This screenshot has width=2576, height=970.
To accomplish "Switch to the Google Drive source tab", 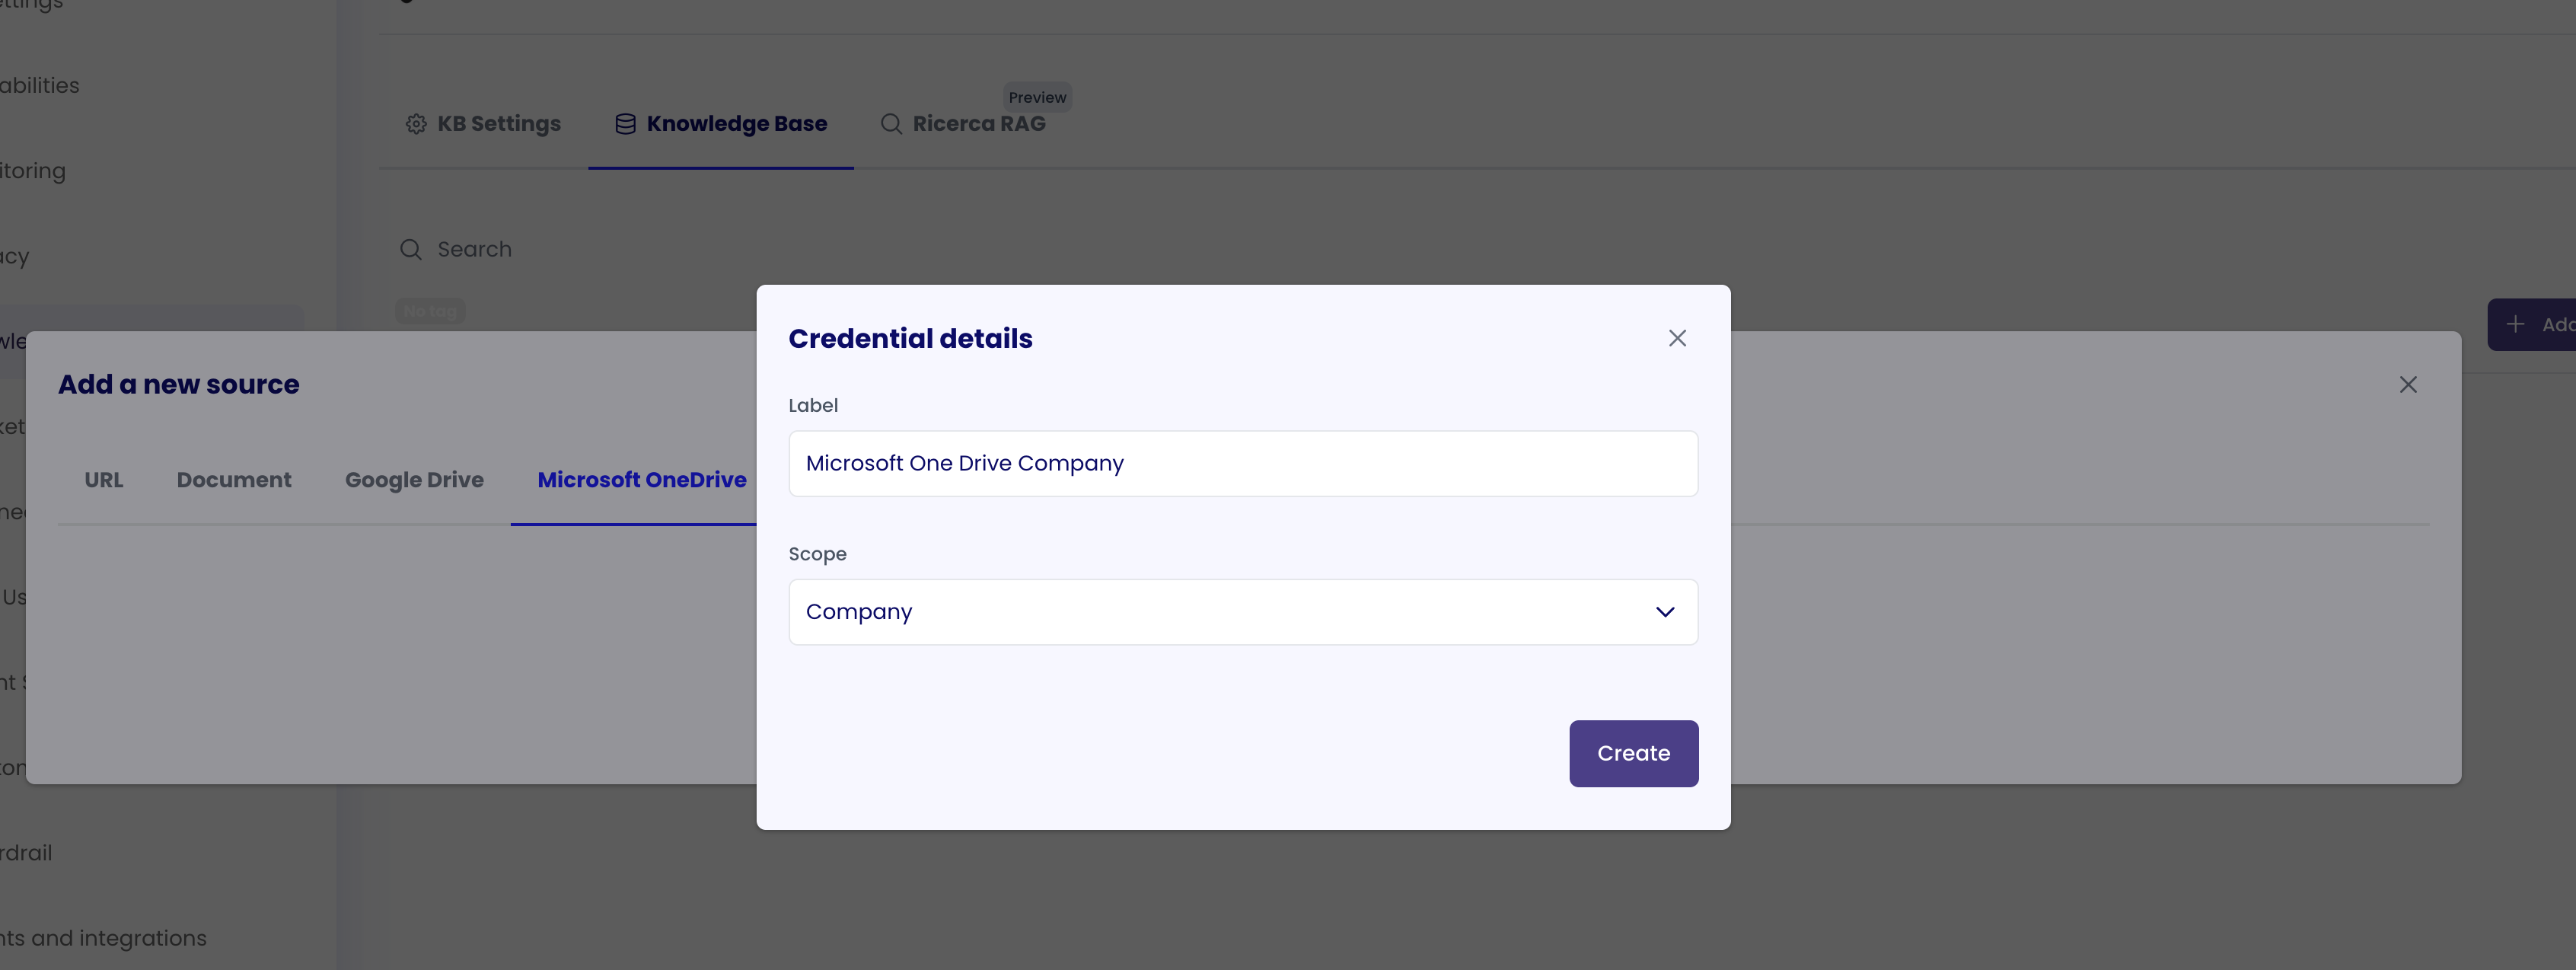I will (x=414, y=480).
